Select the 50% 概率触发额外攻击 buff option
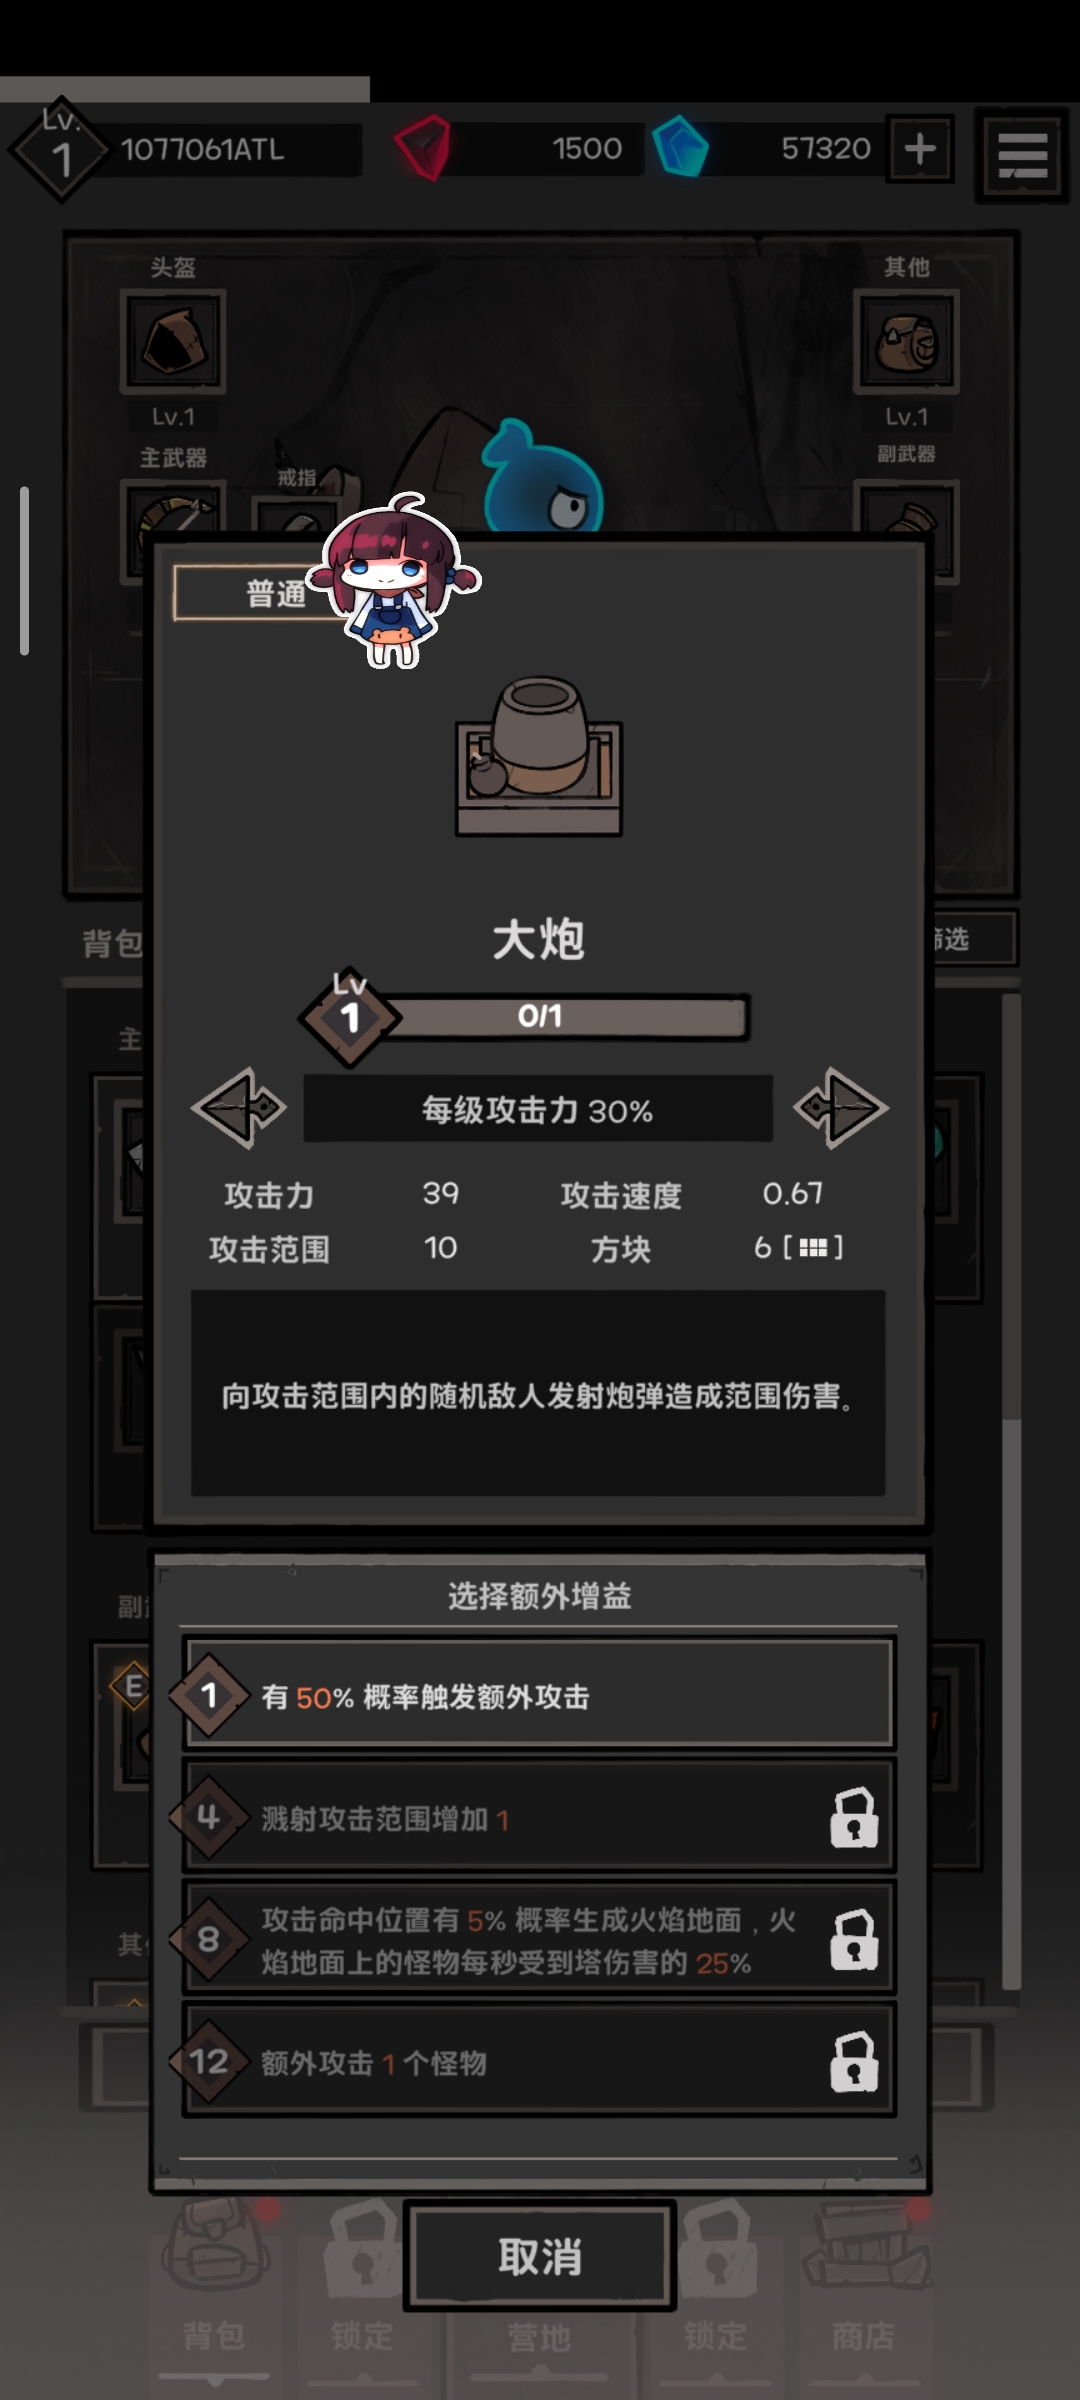The height and width of the screenshot is (2400, 1080). (539, 1694)
